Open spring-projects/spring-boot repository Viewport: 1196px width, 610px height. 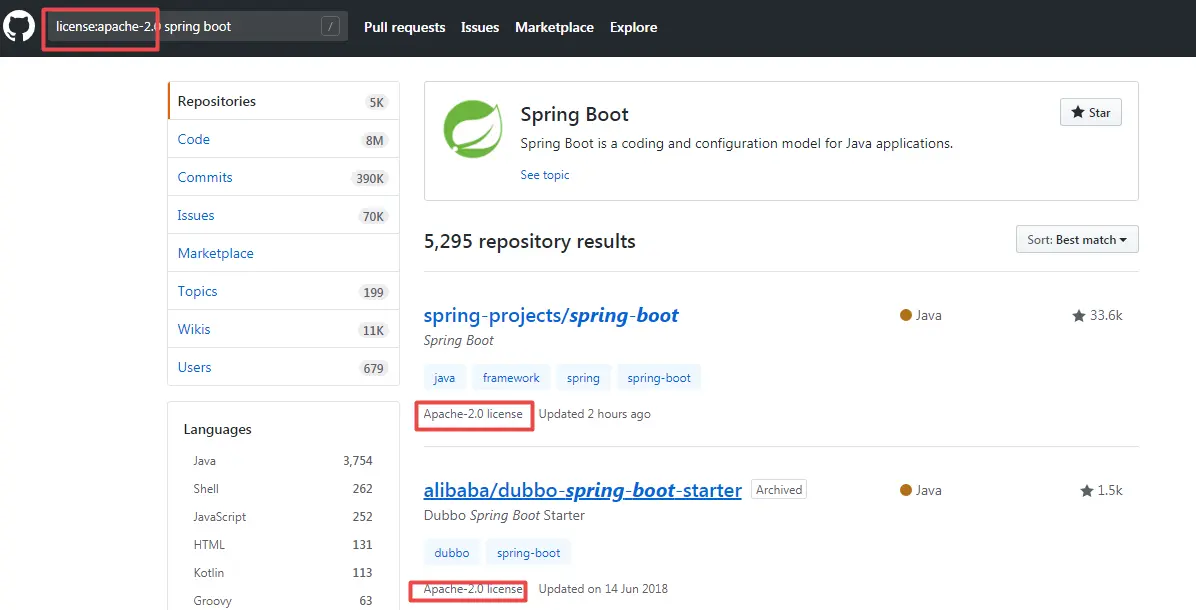(551, 315)
